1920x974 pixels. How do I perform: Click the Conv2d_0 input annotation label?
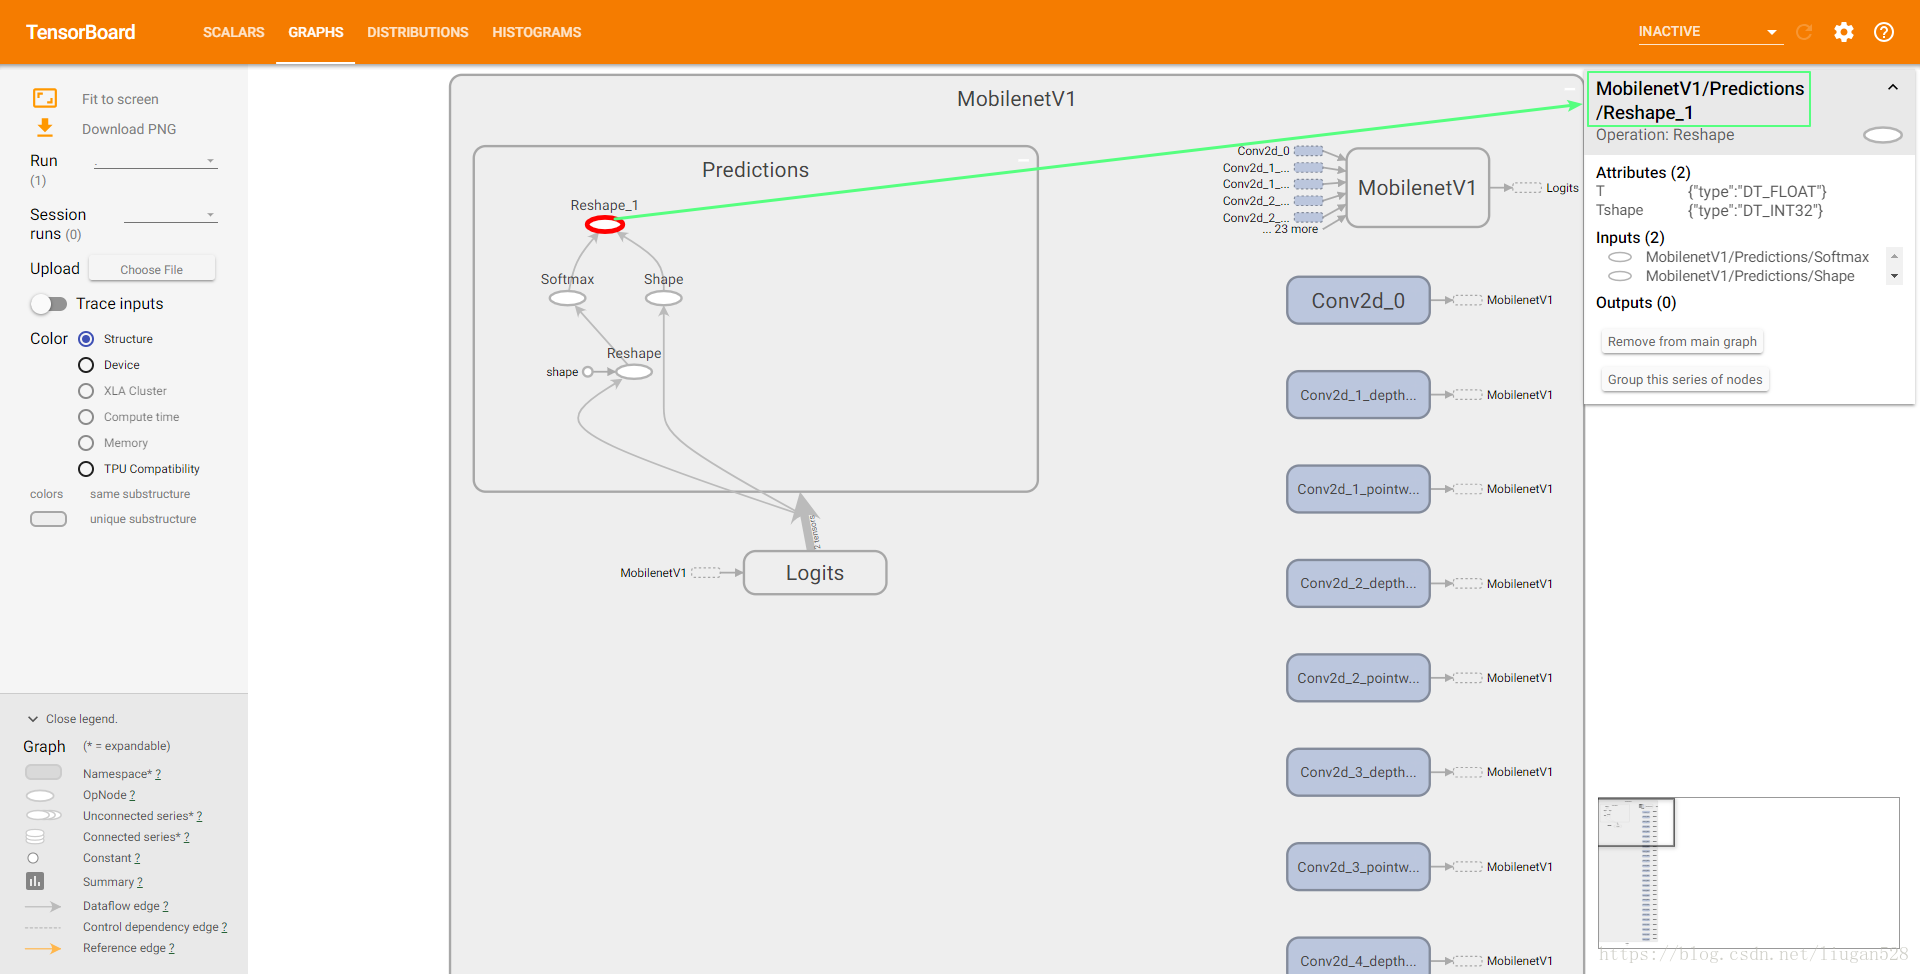coord(1263,151)
